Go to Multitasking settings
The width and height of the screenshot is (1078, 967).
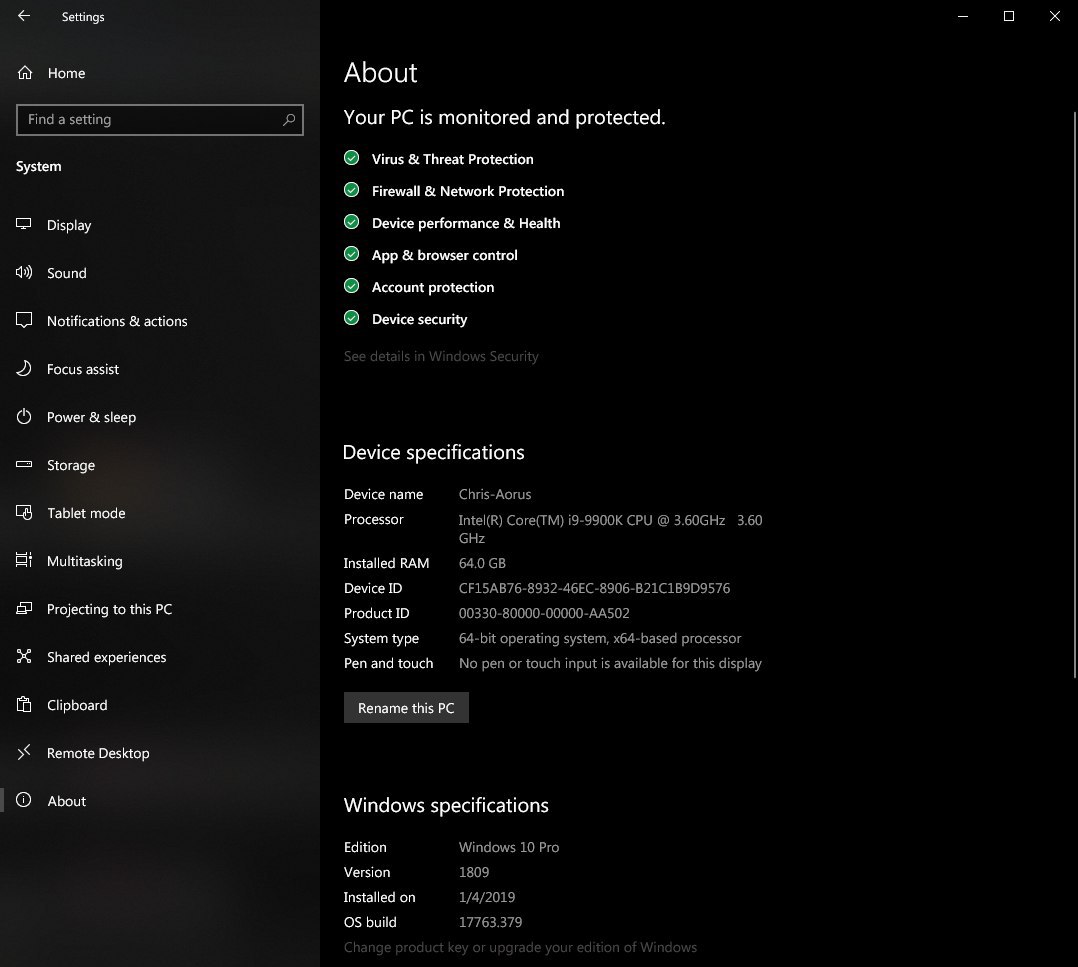85,562
